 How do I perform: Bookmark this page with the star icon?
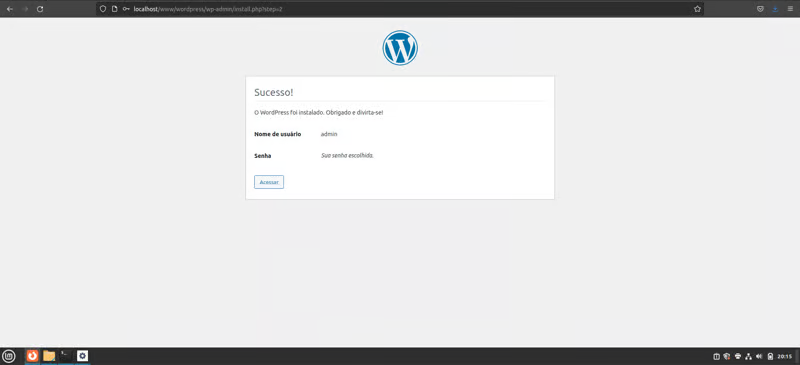[x=697, y=9]
